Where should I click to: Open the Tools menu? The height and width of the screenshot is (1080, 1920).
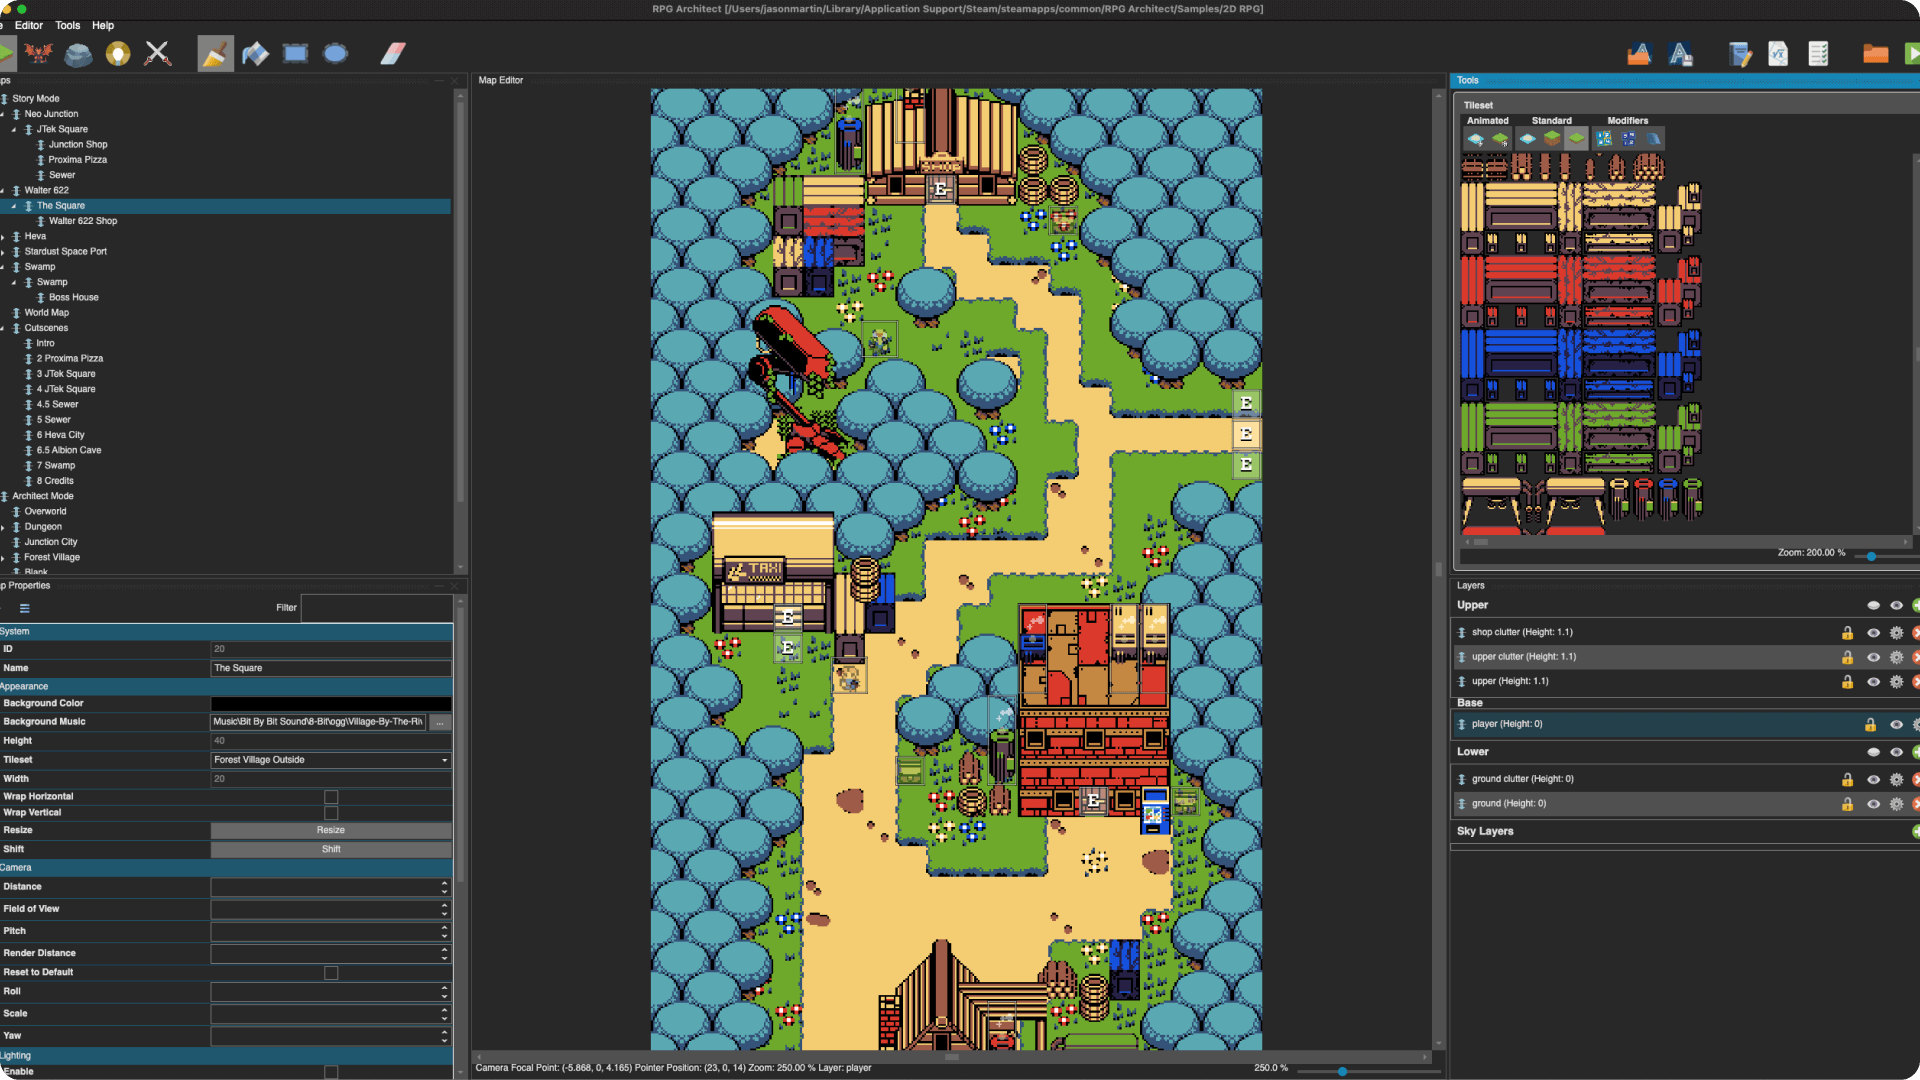point(67,25)
